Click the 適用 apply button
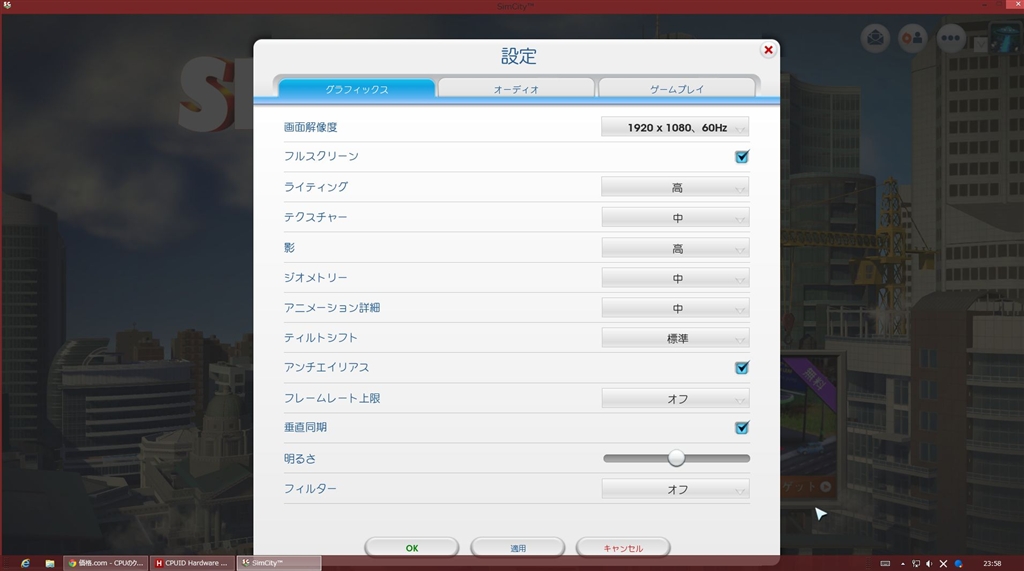This screenshot has width=1024, height=571. pos(517,547)
